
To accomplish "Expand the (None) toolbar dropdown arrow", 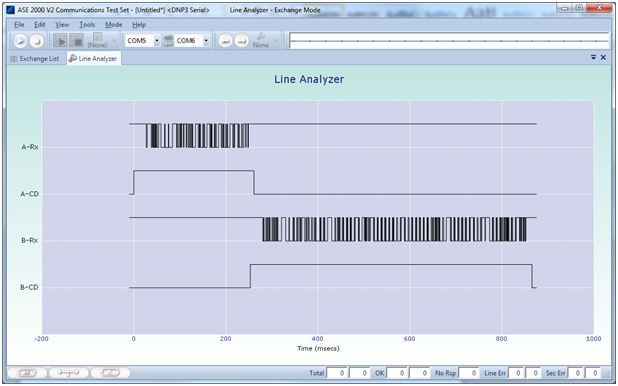I will (x=114, y=41).
